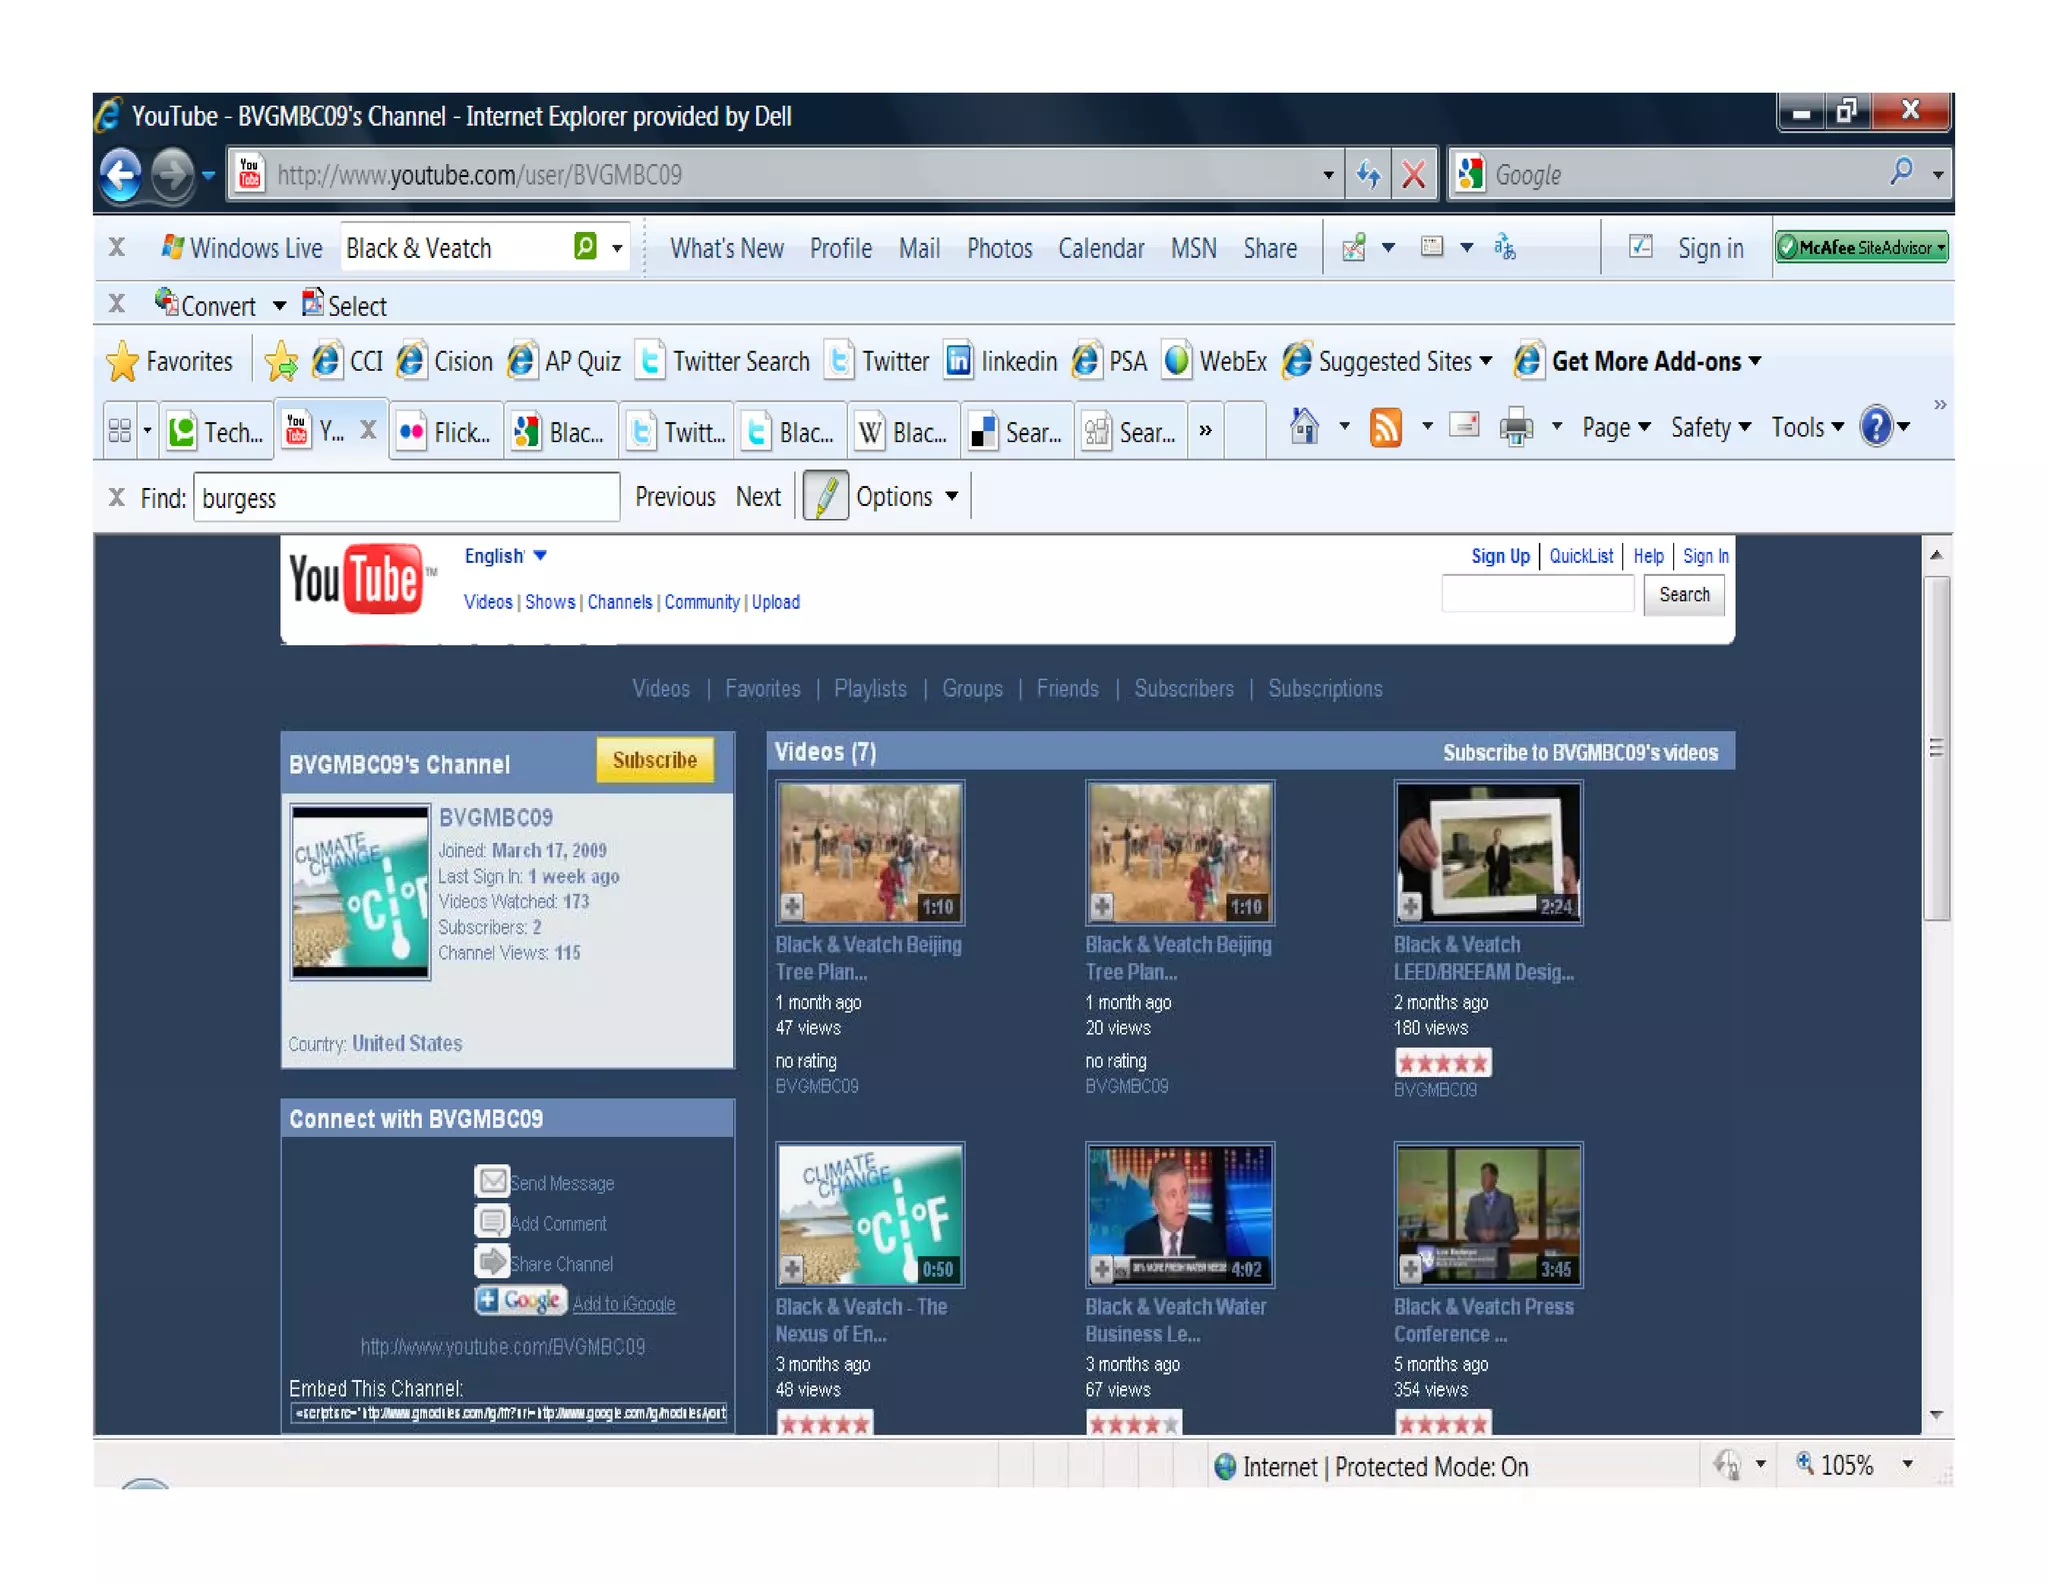Click the yellow Subscribe button

pos(654,760)
